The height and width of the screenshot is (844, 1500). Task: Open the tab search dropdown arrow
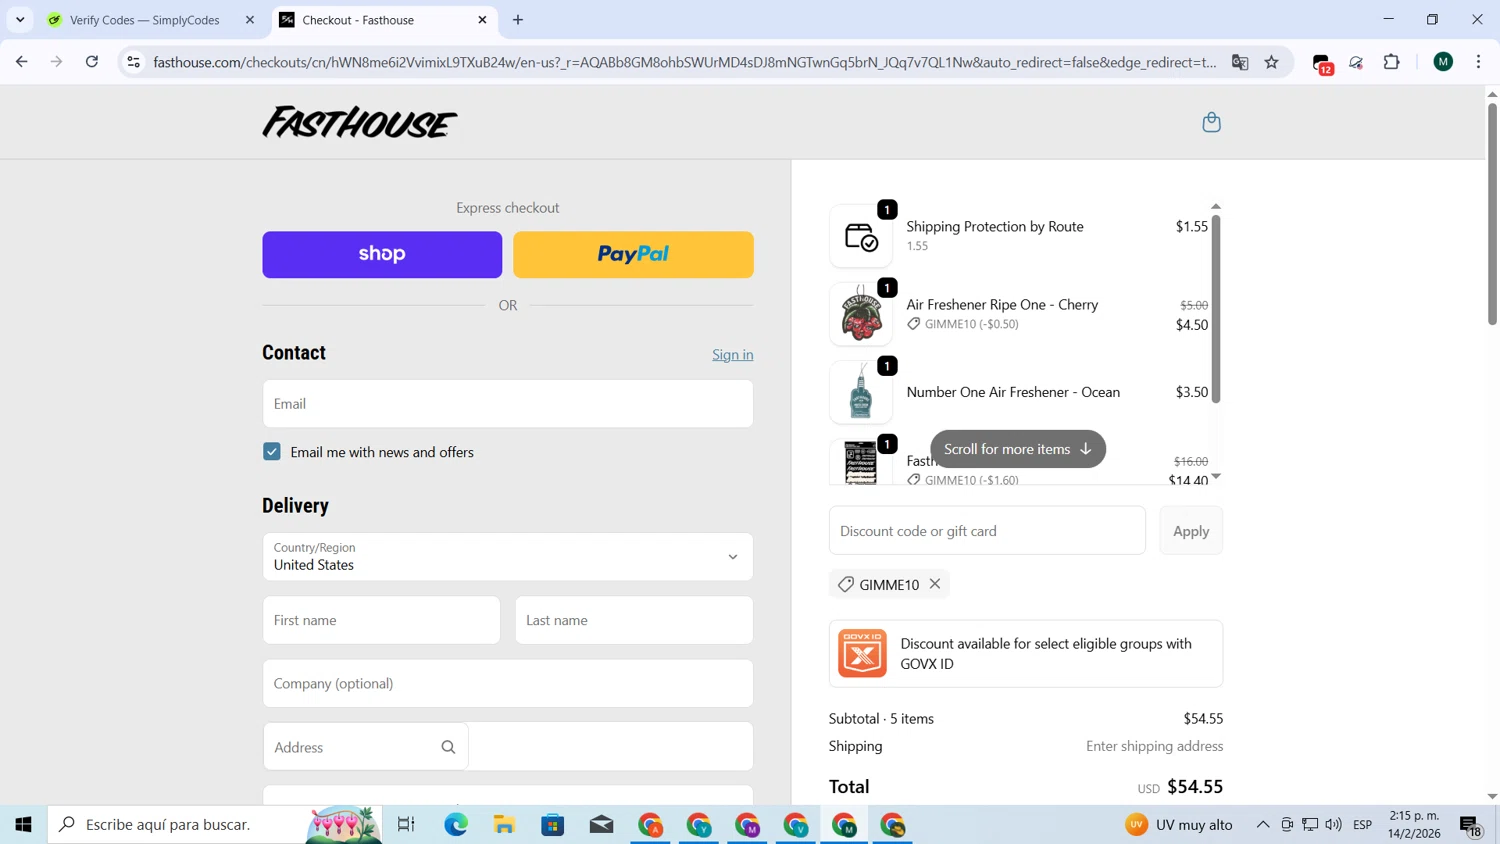pos(20,20)
